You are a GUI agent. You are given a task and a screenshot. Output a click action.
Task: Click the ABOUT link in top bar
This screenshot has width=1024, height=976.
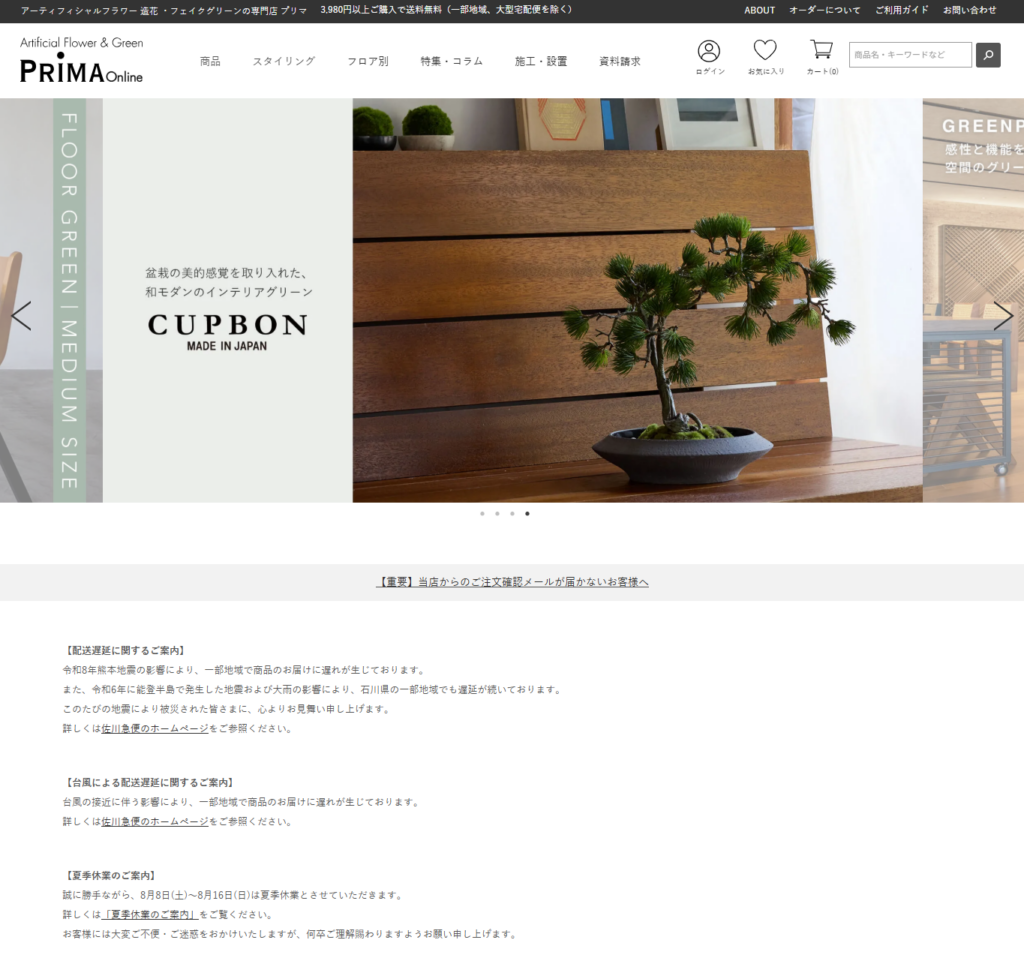(x=760, y=10)
